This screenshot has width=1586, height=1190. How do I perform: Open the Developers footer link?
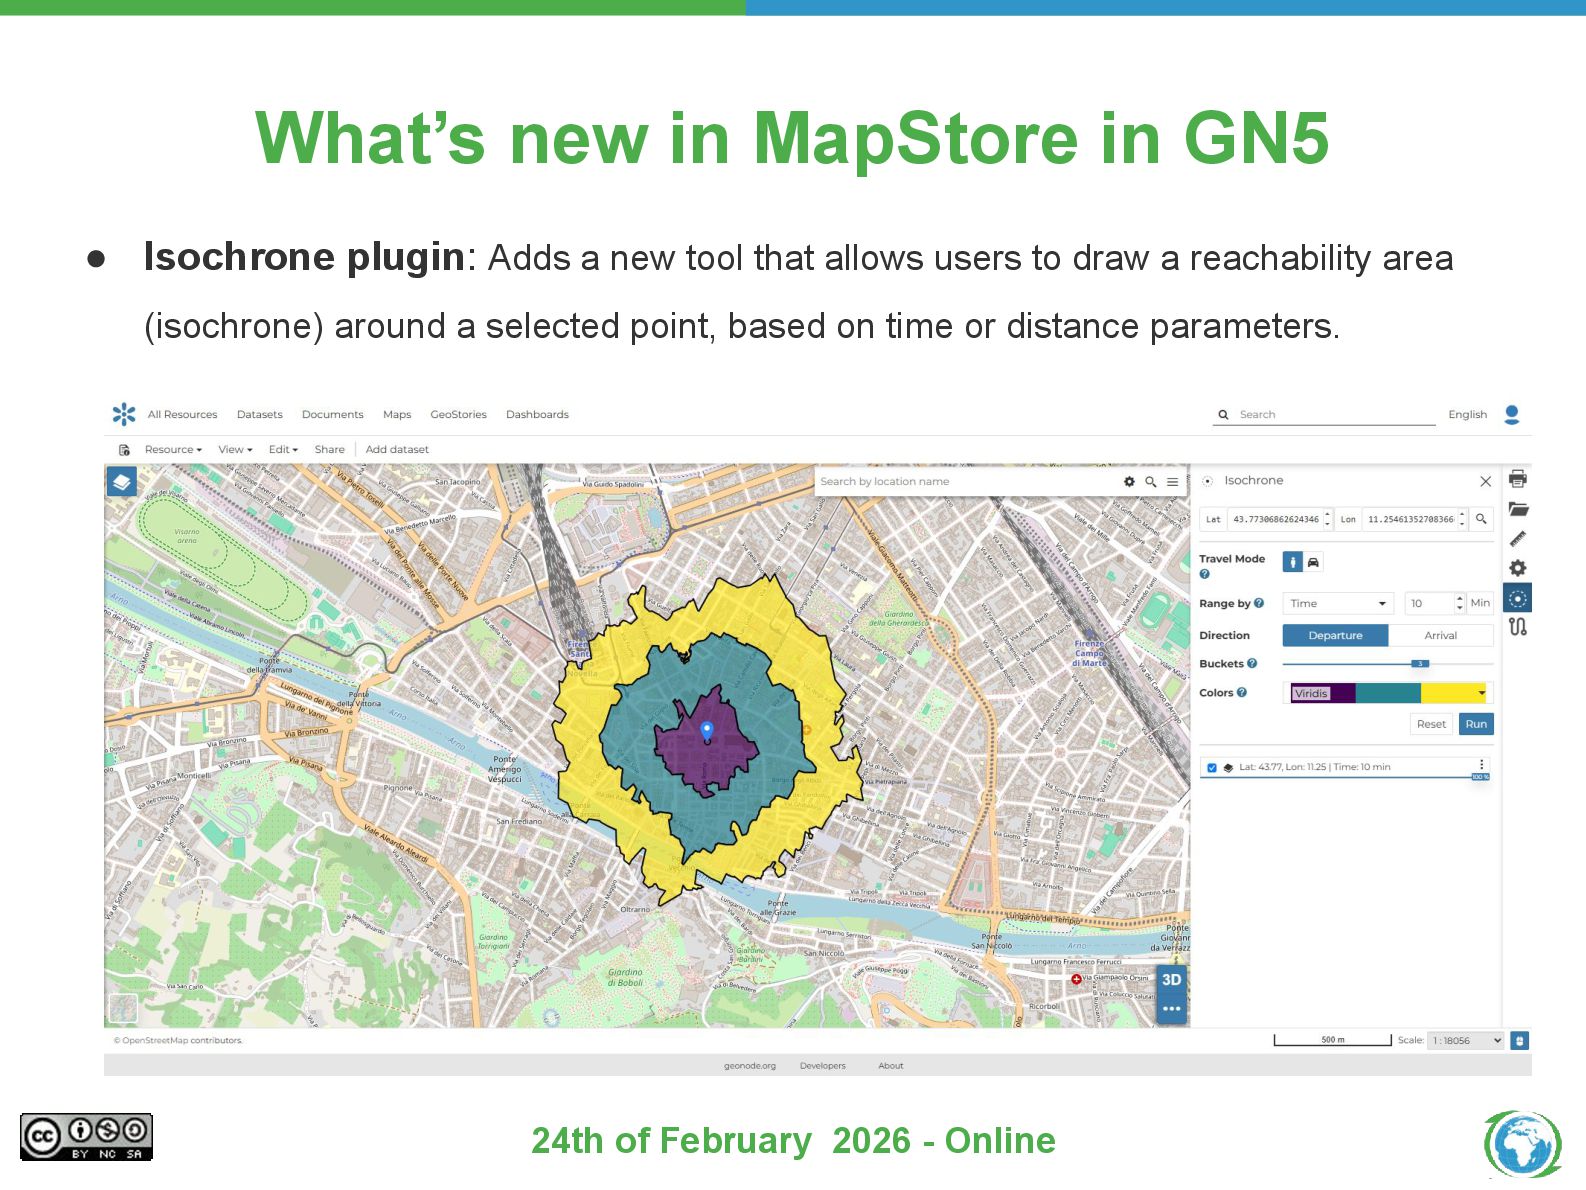pyautogui.click(x=822, y=1066)
